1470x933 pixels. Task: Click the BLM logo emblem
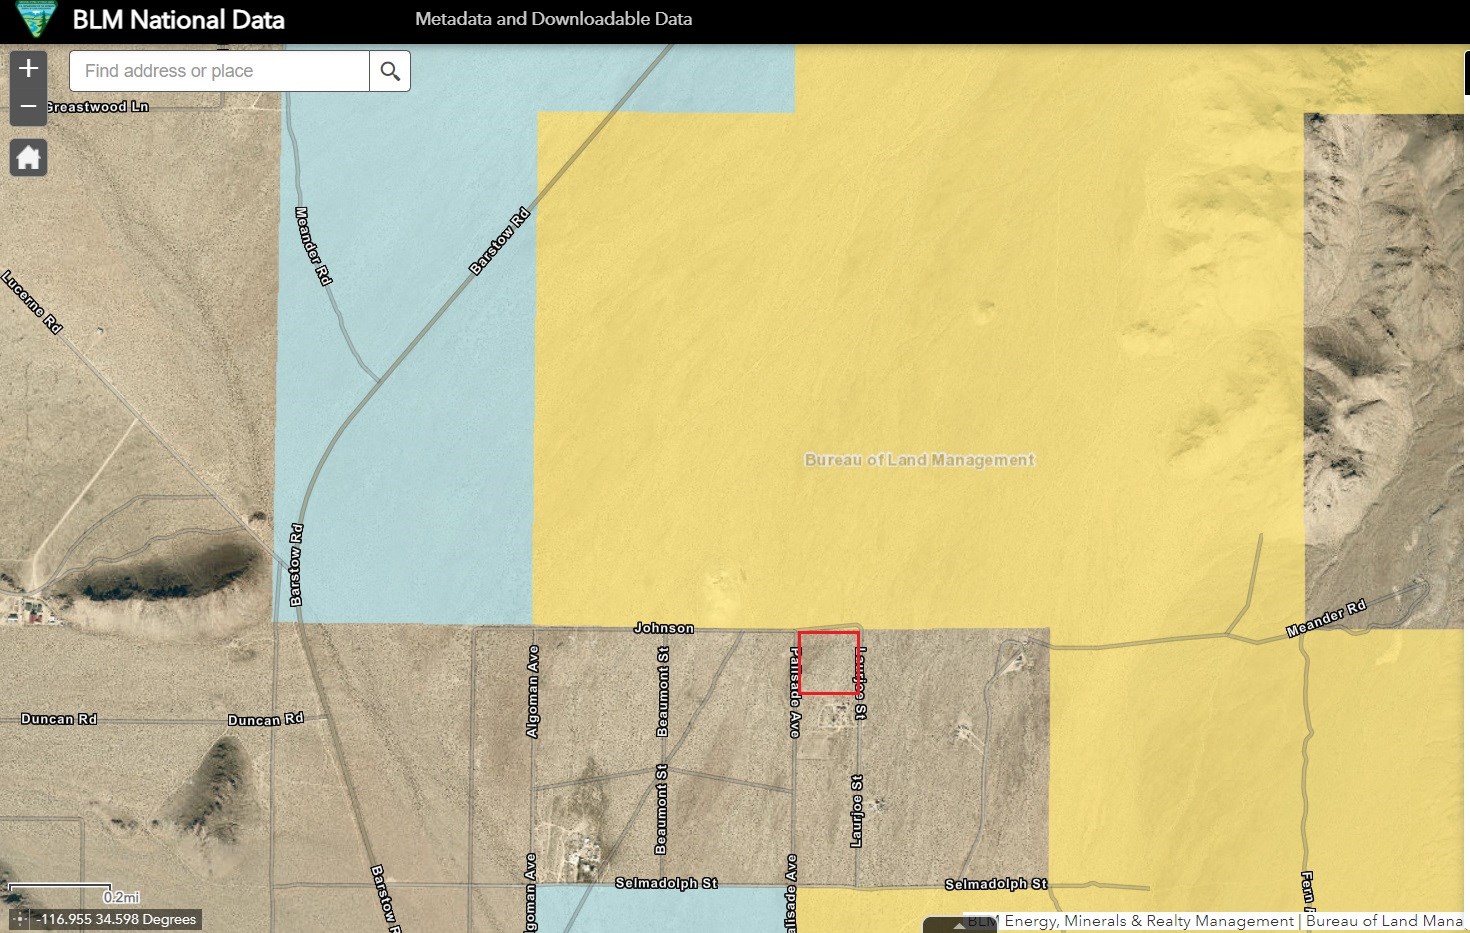[37, 18]
